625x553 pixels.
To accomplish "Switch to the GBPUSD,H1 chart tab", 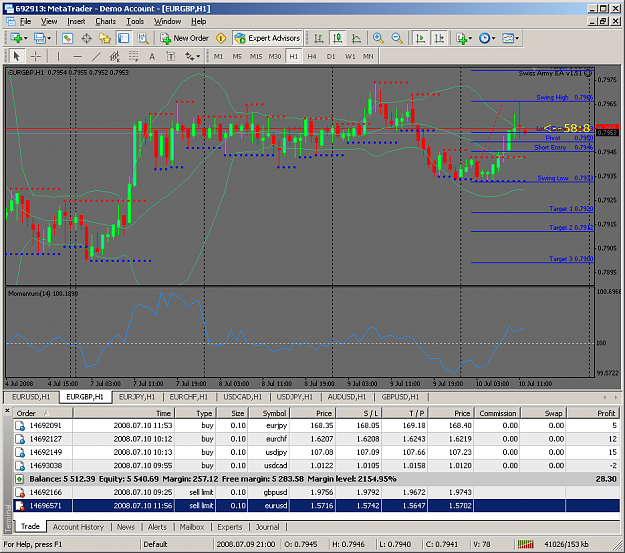I will [x=400, y=397].
